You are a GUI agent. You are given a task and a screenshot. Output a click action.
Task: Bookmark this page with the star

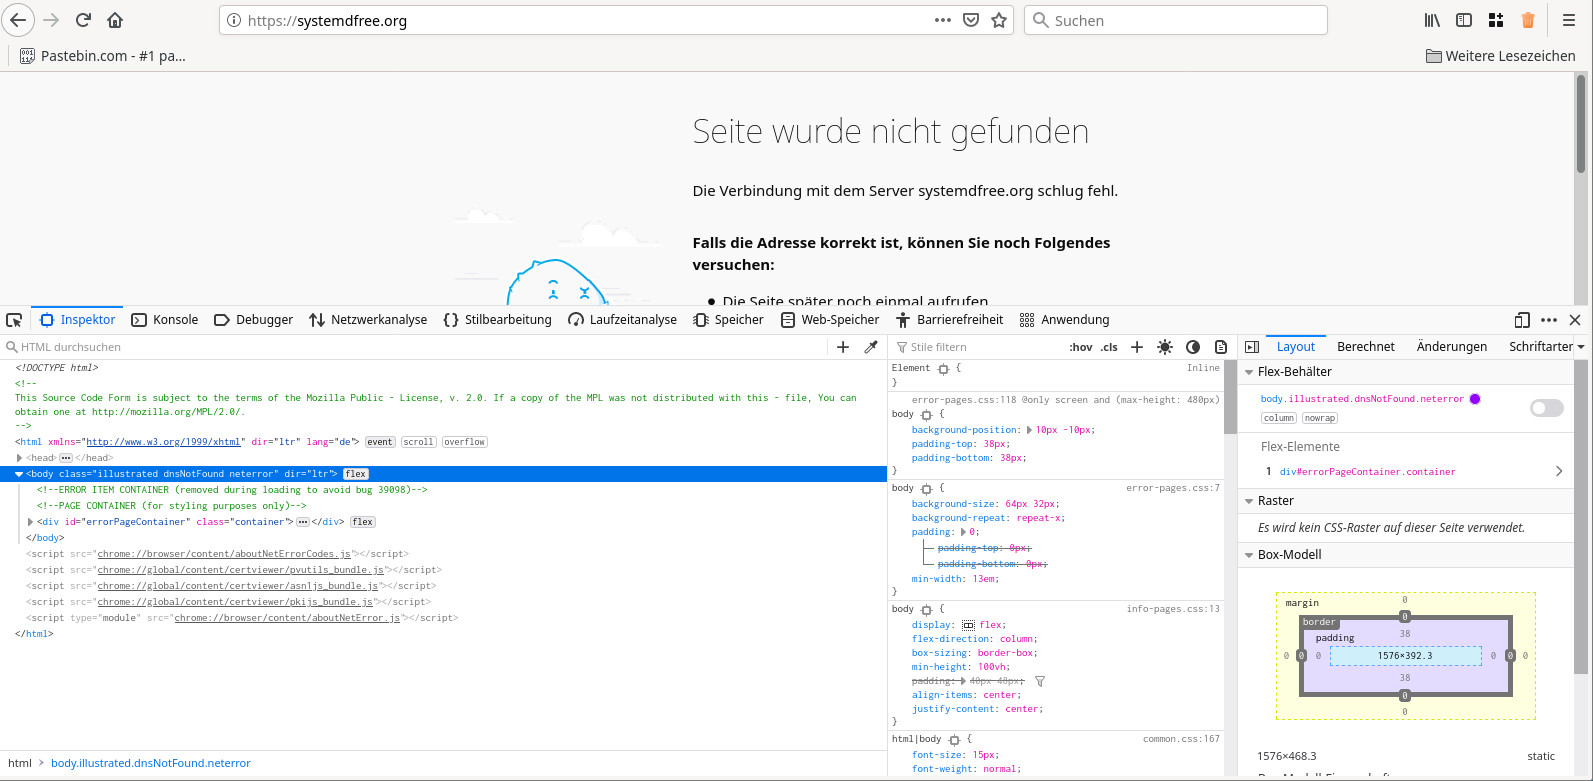coord(998,20)
